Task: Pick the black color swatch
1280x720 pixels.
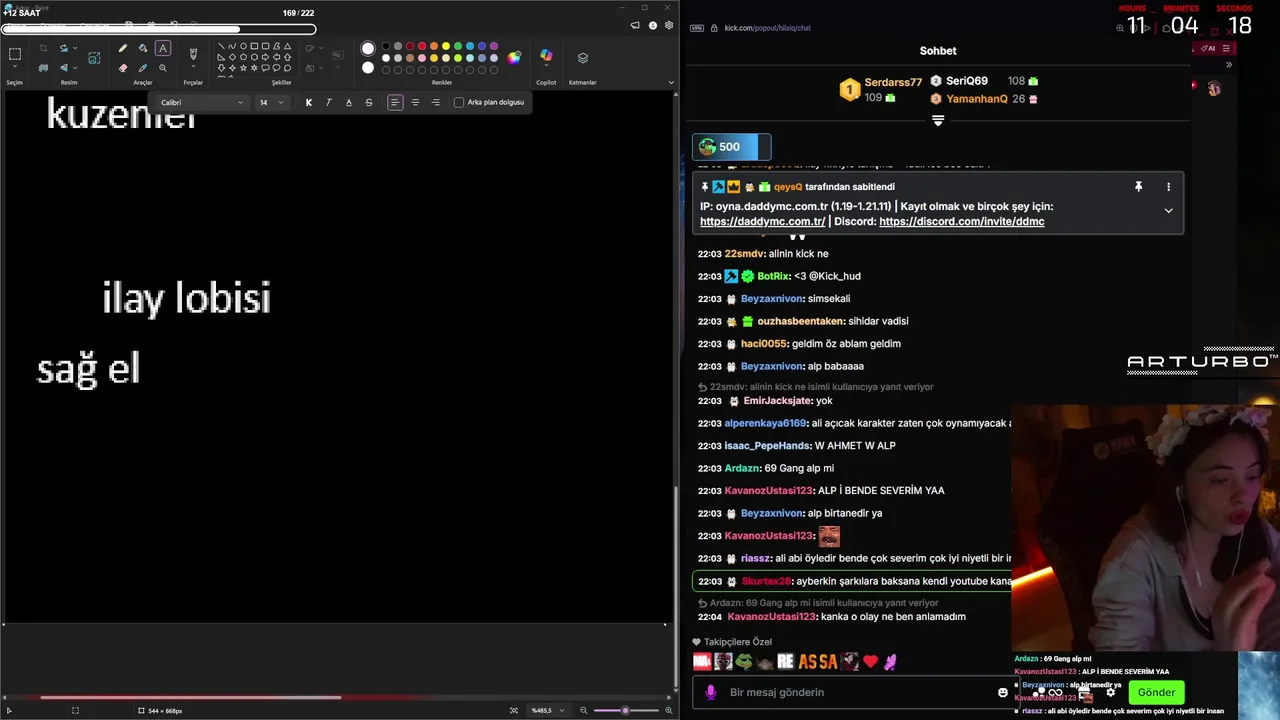Action: click(386, 46)
